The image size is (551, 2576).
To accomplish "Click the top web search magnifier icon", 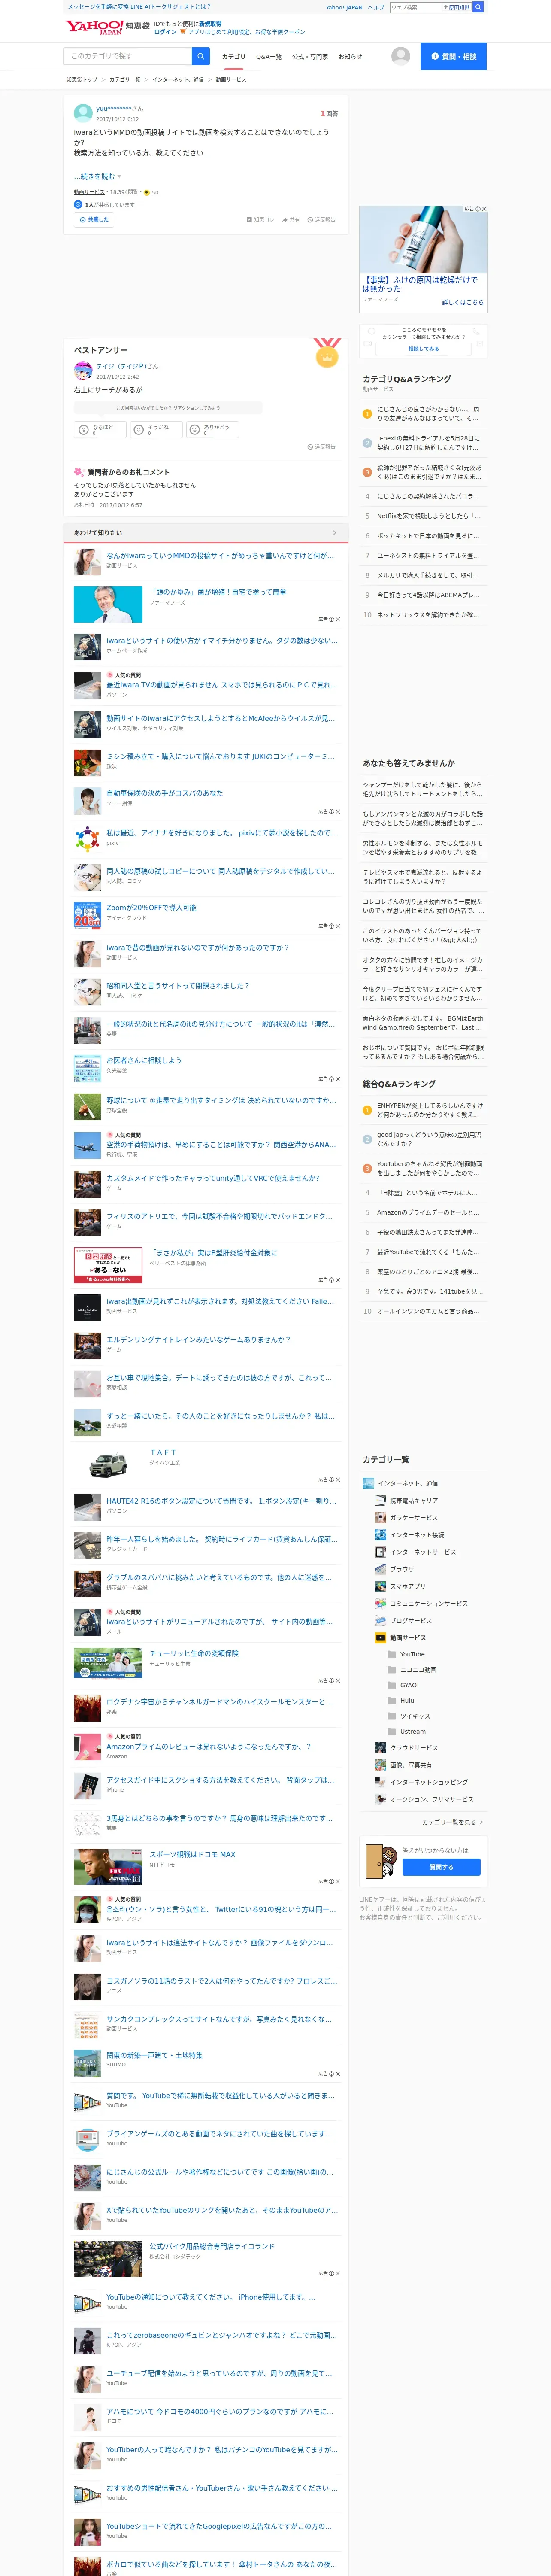I will (x=478, y=7).
